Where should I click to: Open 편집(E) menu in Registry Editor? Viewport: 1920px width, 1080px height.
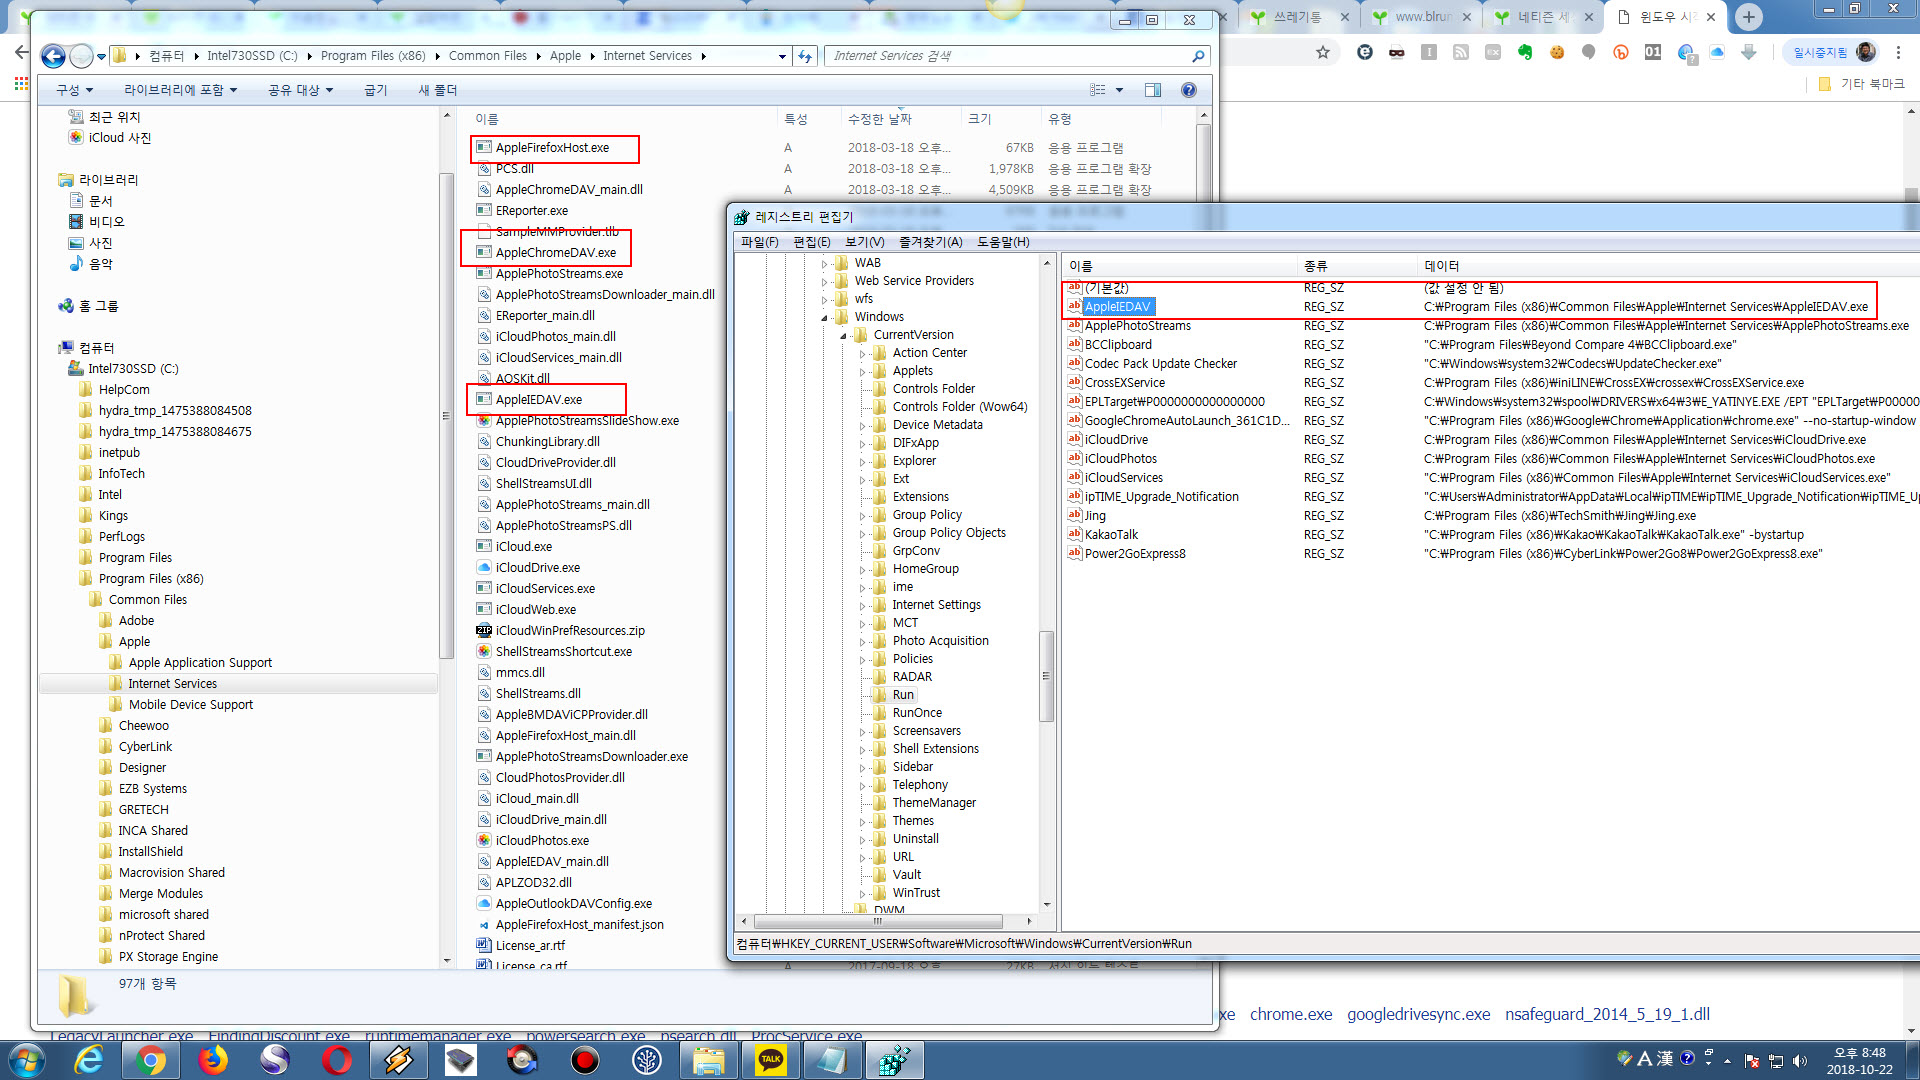click(812, 242)
